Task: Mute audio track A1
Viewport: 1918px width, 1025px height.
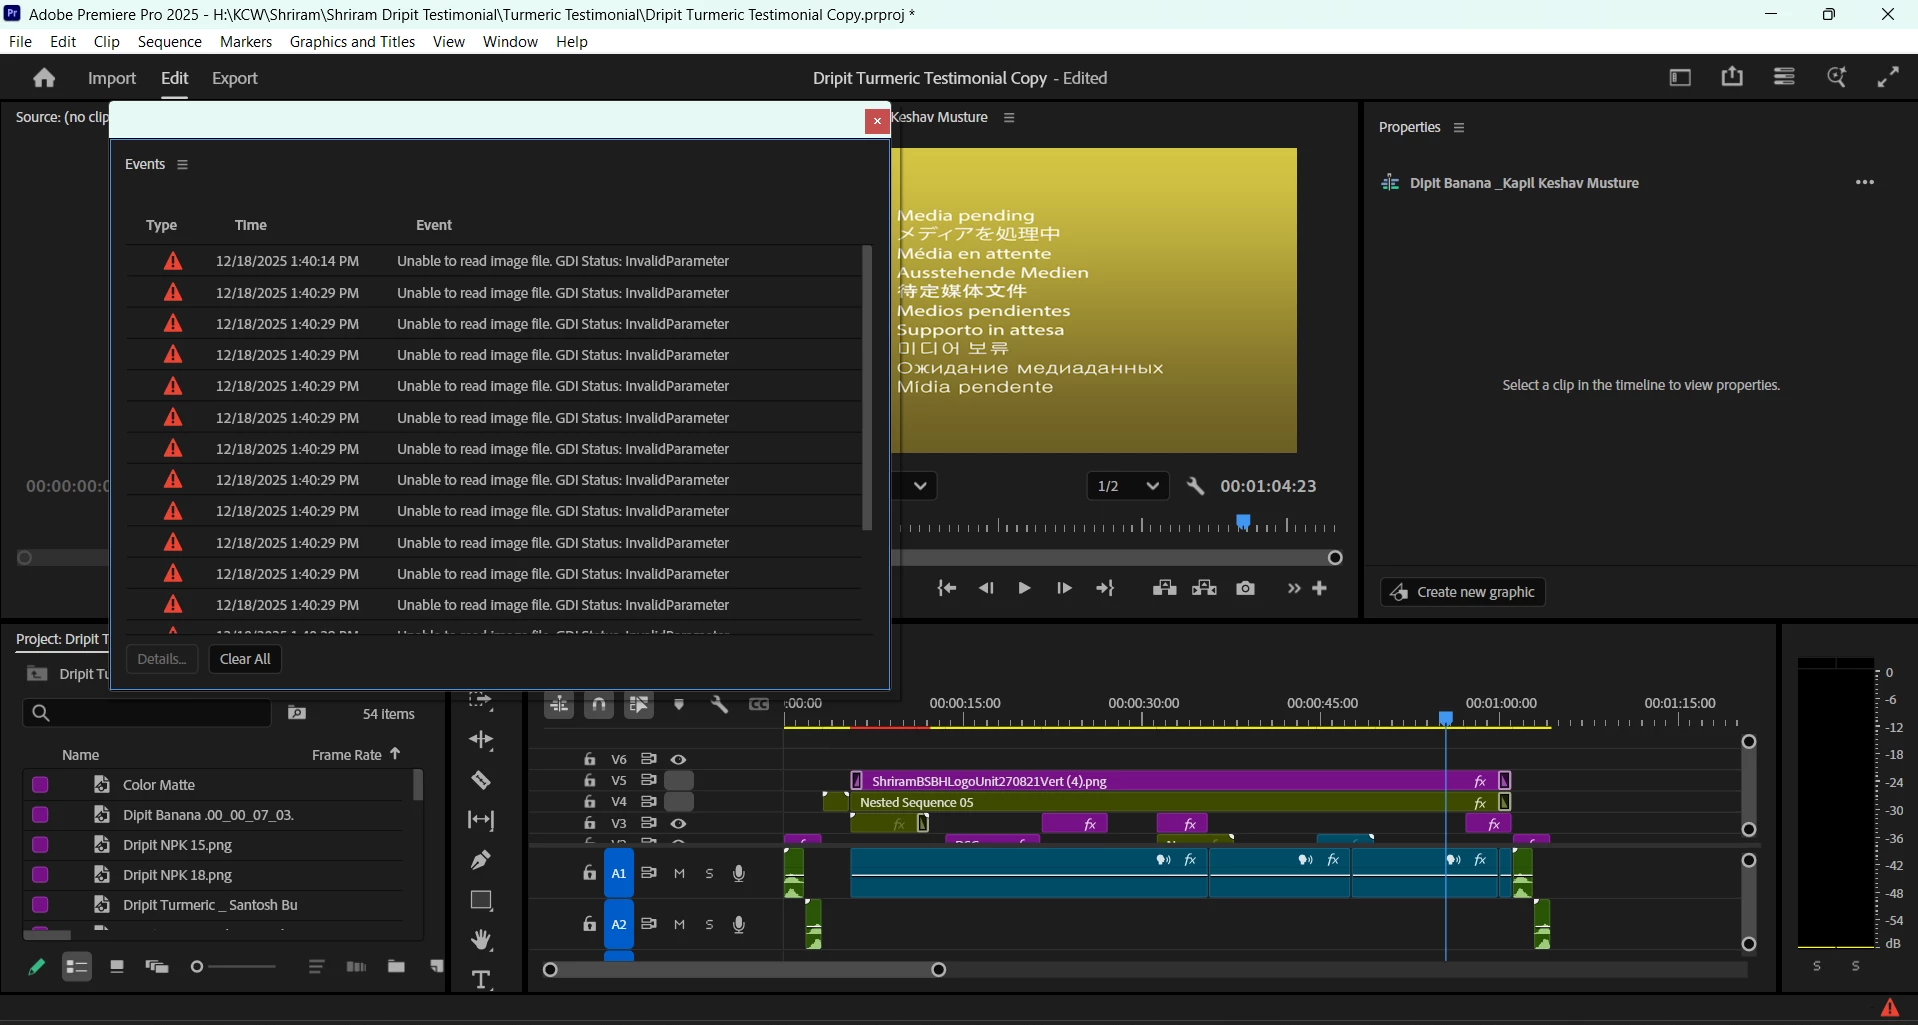Action: [680, 873]
